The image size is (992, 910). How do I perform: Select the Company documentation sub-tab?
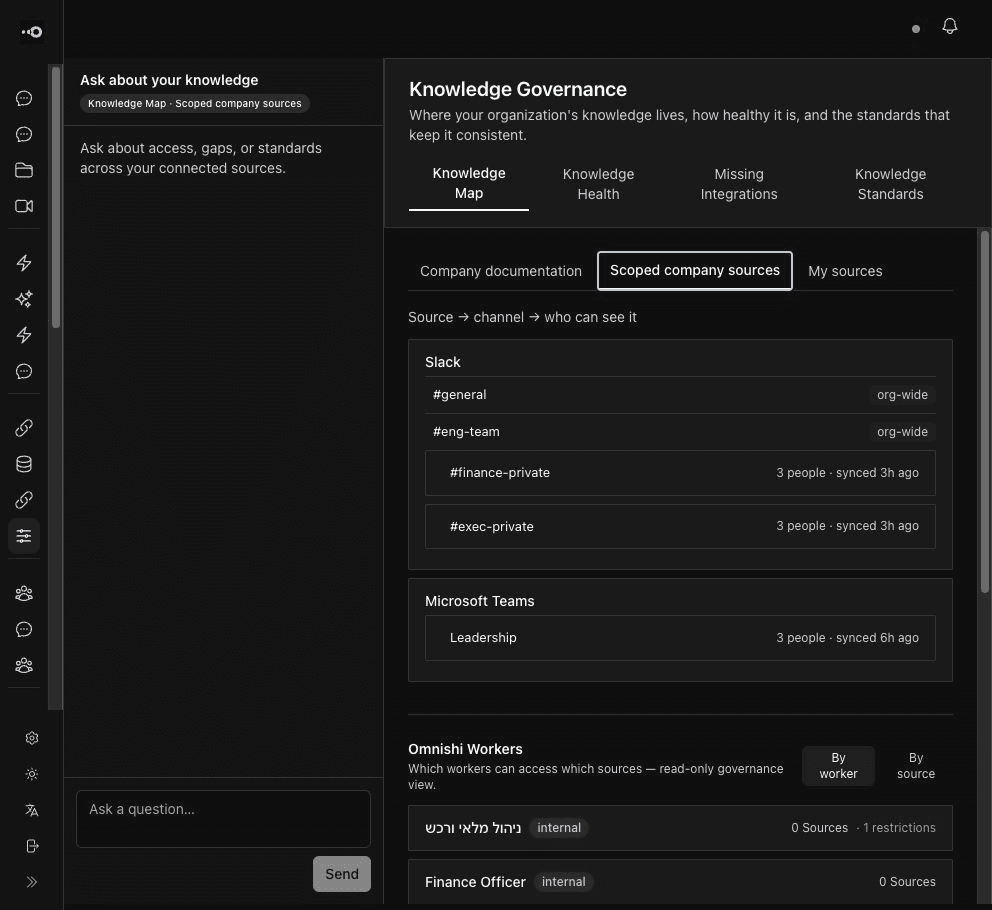tap(500, 271)
